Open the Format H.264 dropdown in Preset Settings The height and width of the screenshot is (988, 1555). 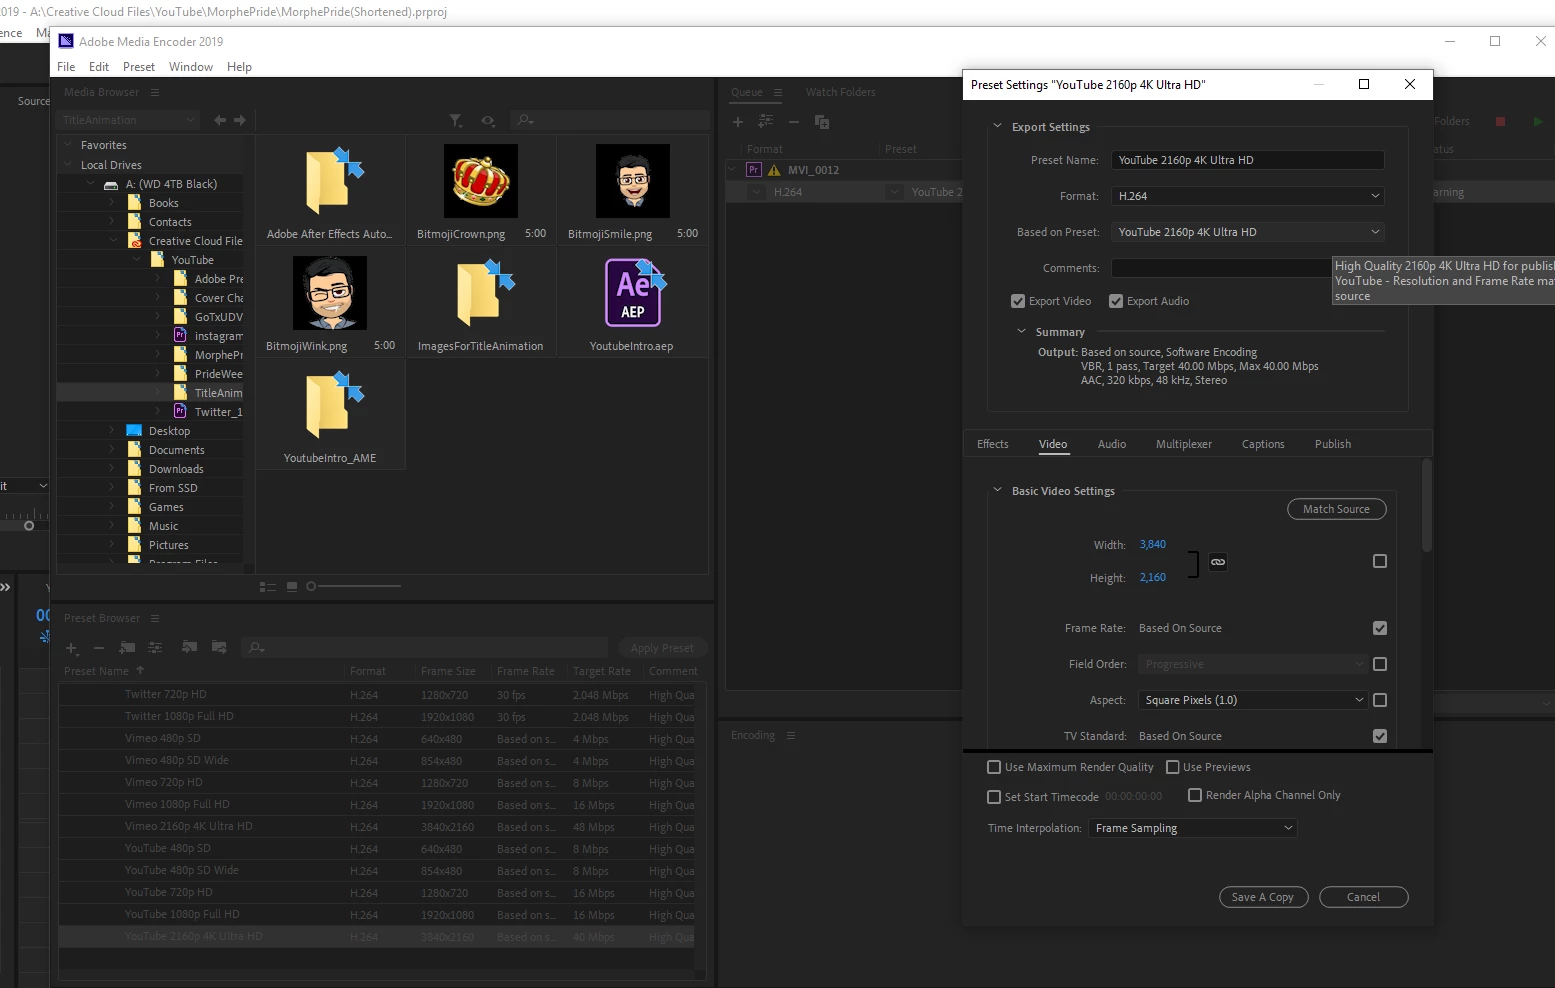point(1248,196)
